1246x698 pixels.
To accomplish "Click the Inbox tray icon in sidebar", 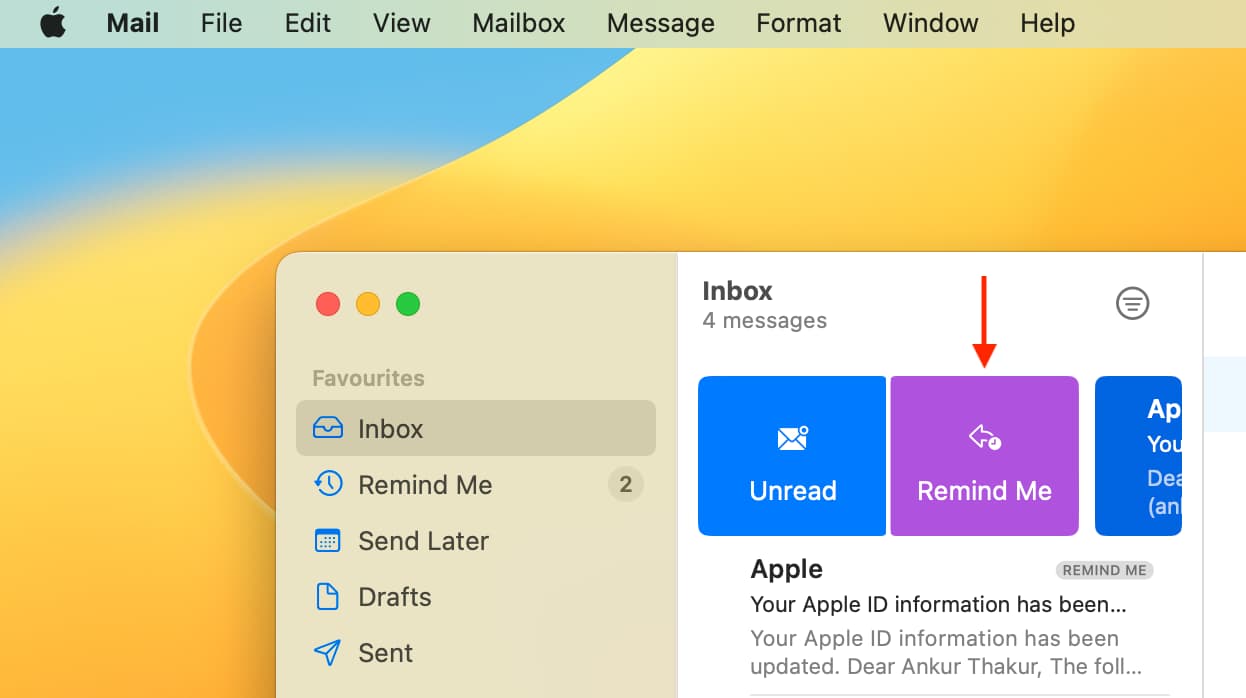I will (327, 428).
